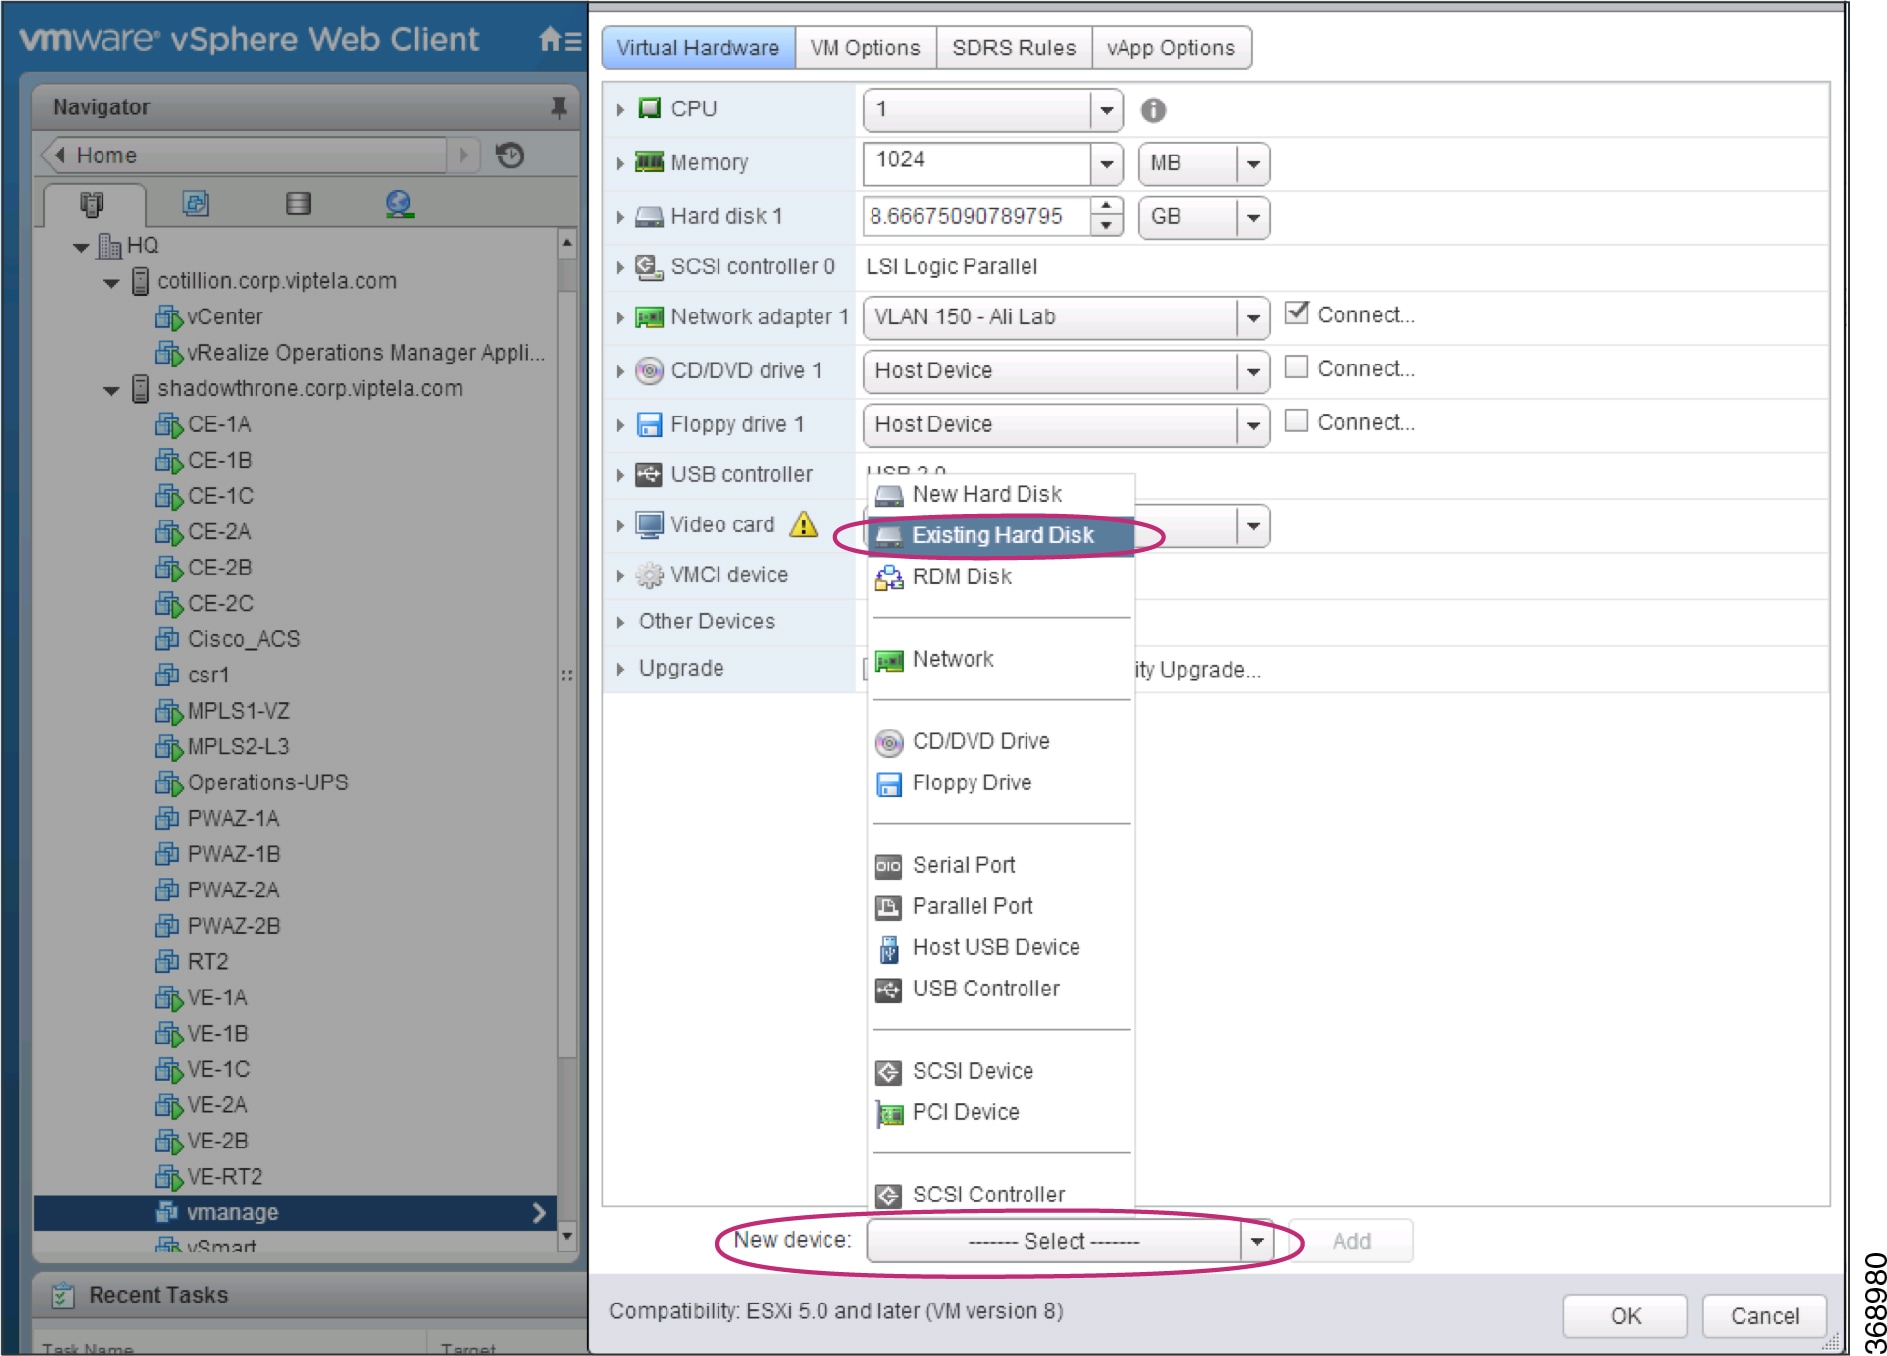Select the vmanage VM in tree
1887x1356 pixels.
point(295,1213)
